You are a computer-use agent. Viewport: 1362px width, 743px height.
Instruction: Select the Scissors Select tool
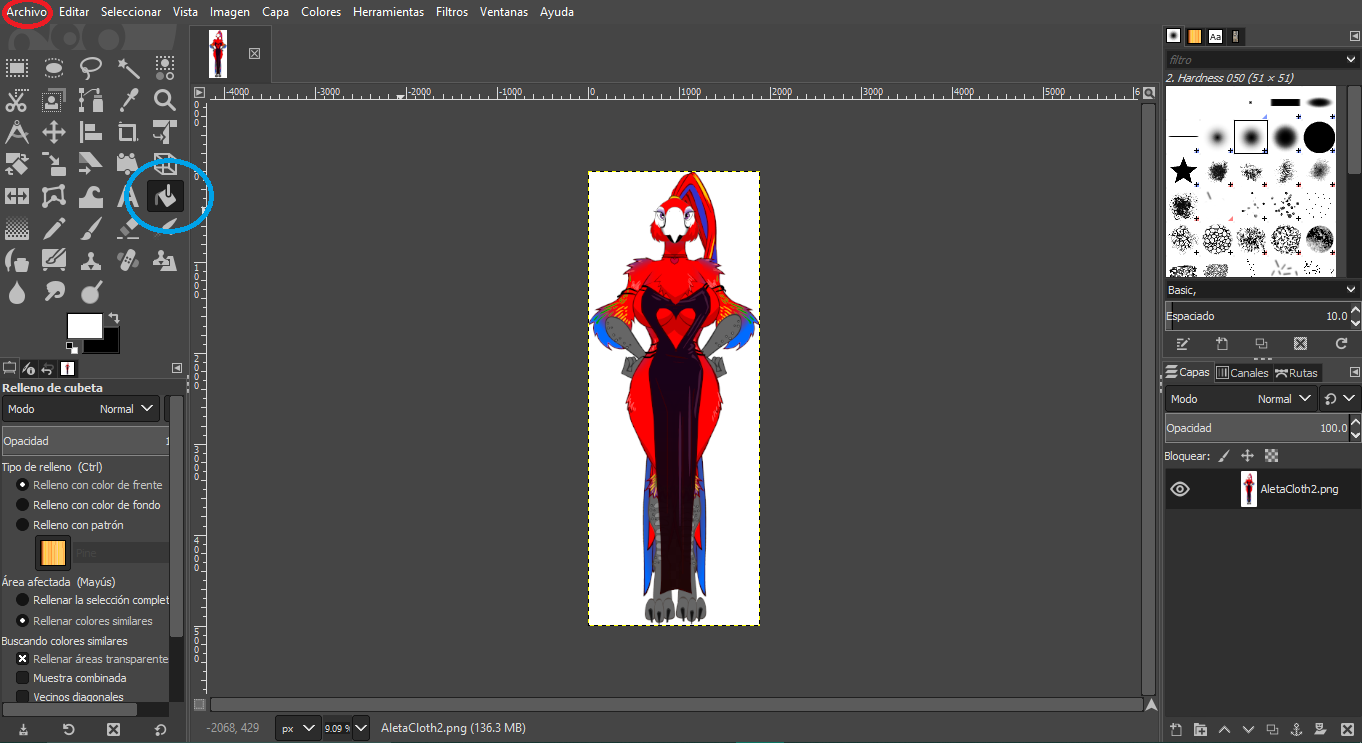(17, 100)
